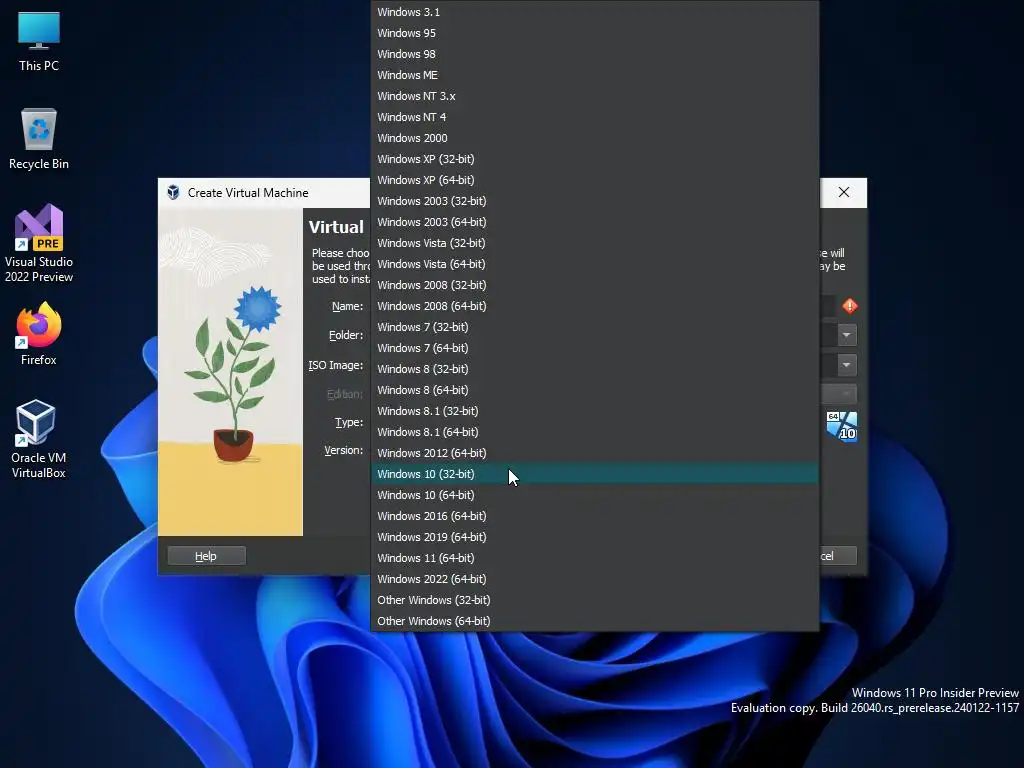Select Windows 11 (64-bit)

595,558
